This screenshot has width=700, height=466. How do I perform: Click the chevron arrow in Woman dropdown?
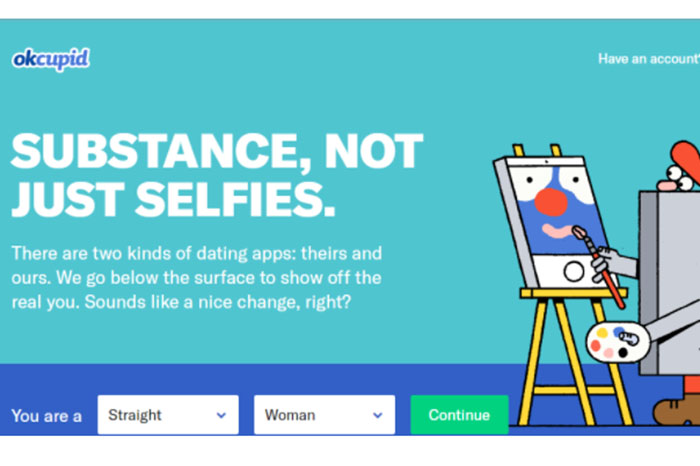tap(377, 415)
